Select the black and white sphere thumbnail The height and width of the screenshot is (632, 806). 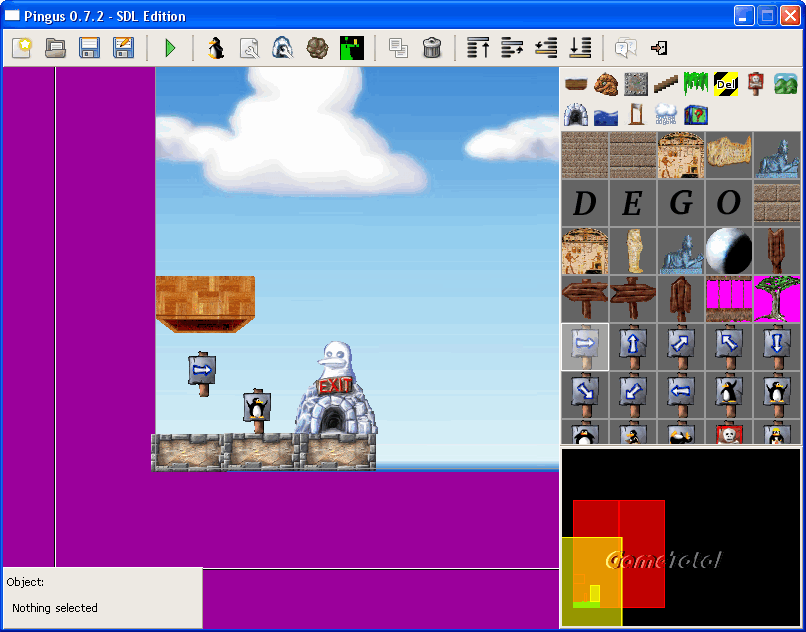pyautogui.click(x=729, y=251)
